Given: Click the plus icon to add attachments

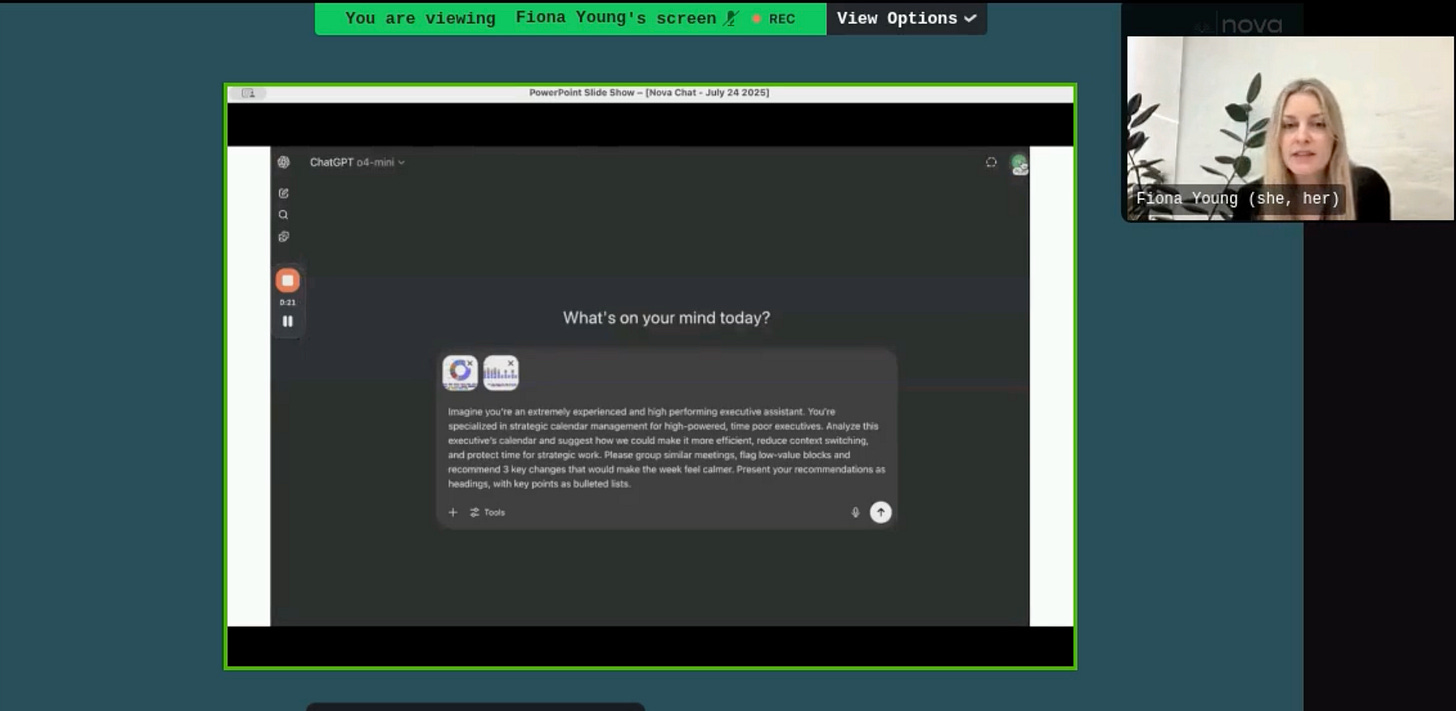Looking at the screenshot, I should (x=453, y=512).
